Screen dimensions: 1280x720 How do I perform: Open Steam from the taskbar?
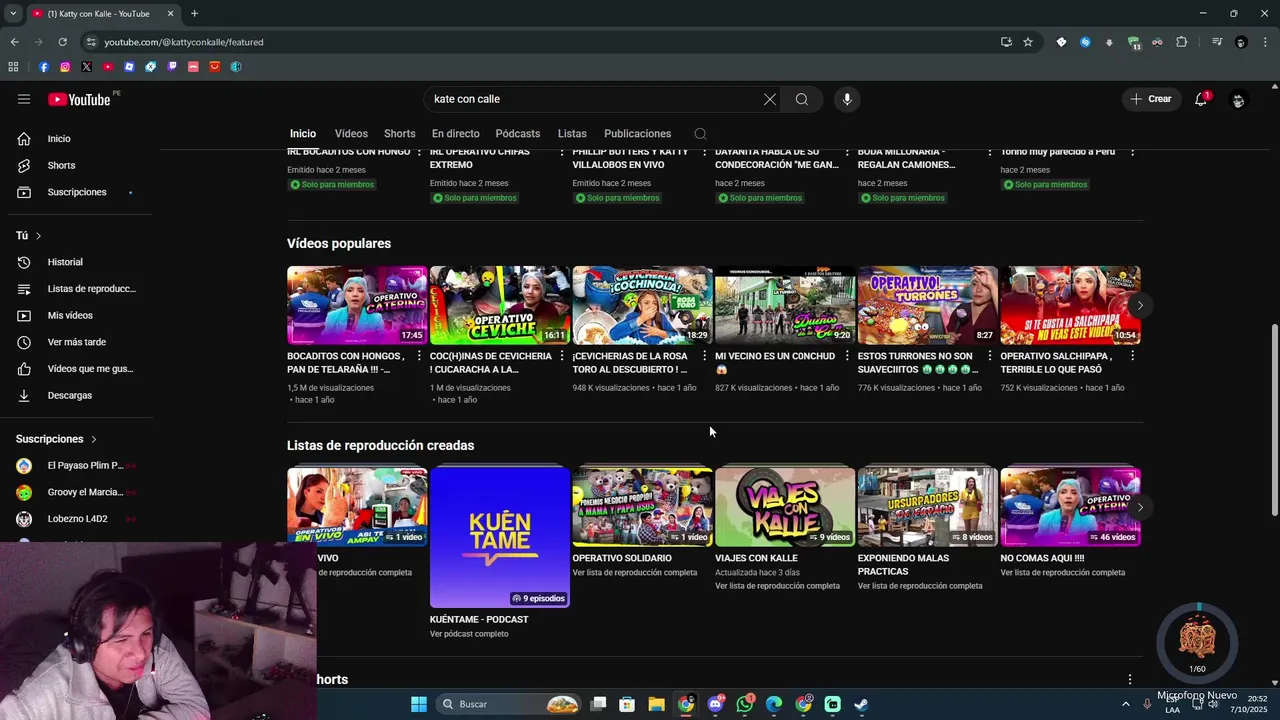click(x=861, y=704)
